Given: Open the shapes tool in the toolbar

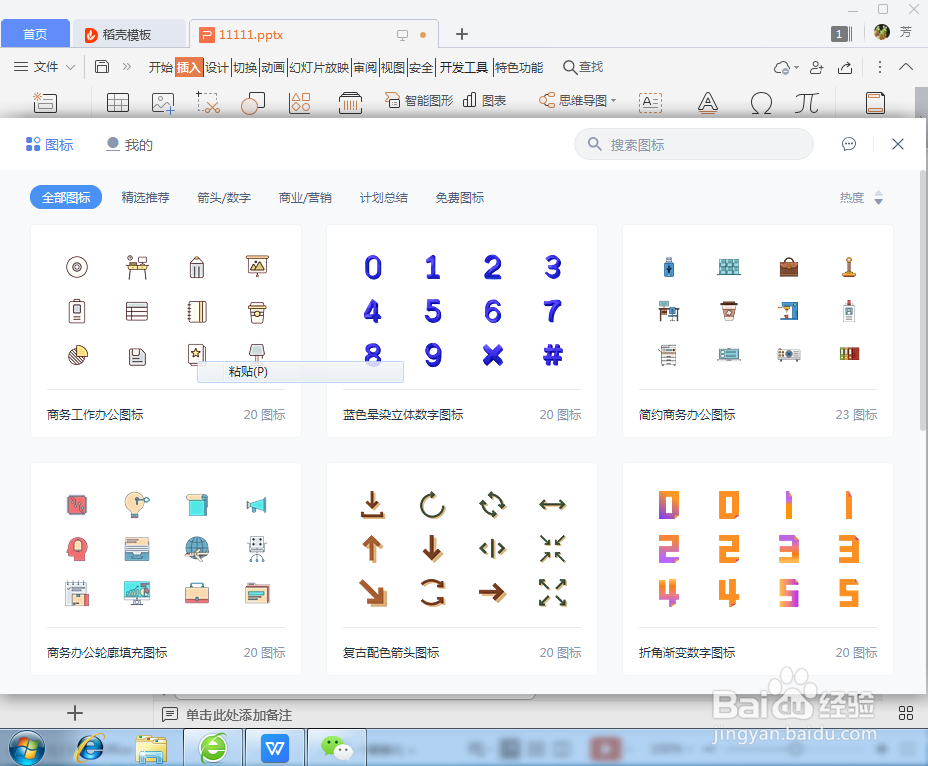Looking at the screenshot, I should (253, 103).
